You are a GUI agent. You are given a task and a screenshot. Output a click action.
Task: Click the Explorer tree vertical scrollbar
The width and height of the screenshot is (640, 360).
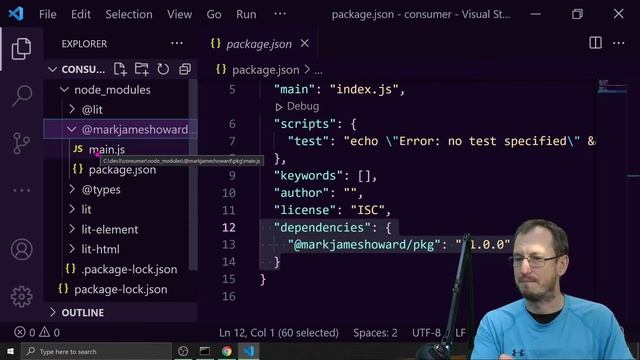(193, 176)
